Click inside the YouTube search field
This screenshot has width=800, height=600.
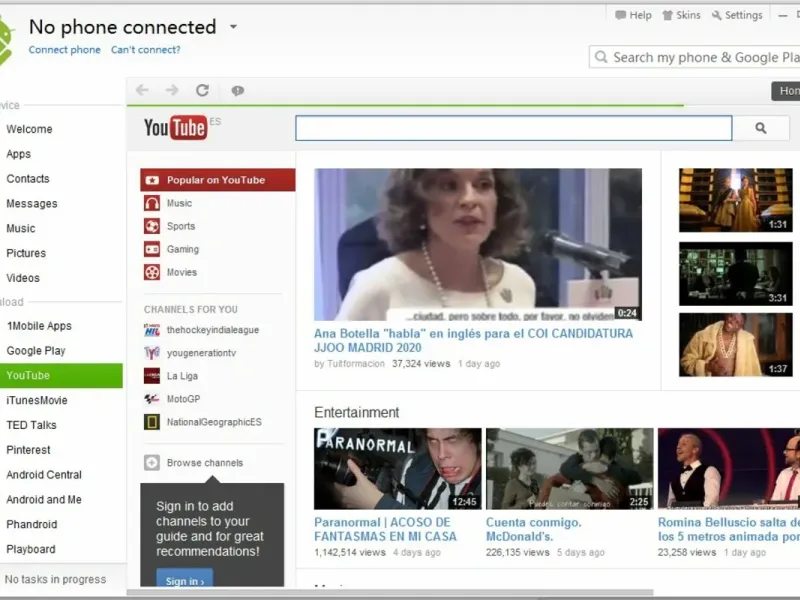coord(514,128)
